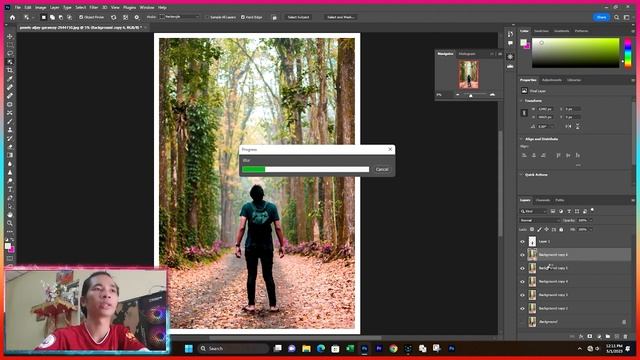
Task: Show the Background layer visibility
Action: pyautogui.click(x=522, y=322)
